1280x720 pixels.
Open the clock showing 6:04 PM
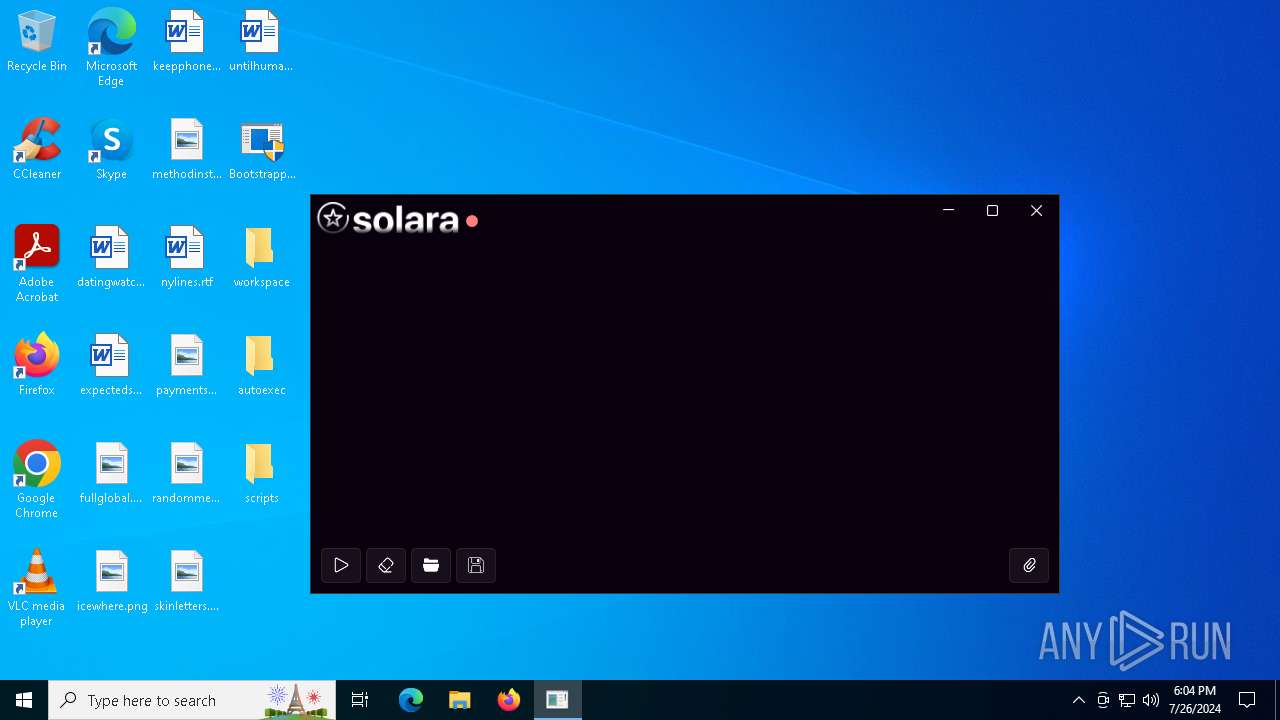pos(1195,700)
